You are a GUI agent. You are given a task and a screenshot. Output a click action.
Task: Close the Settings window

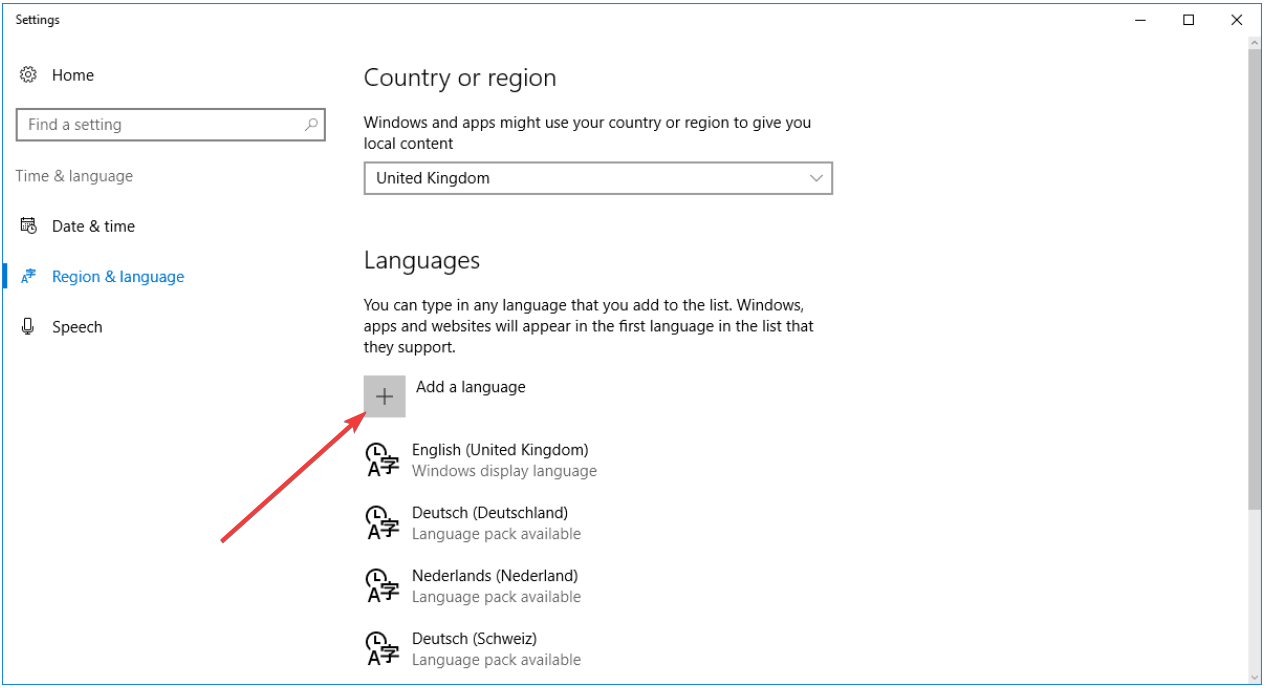tap(1236, 20)
